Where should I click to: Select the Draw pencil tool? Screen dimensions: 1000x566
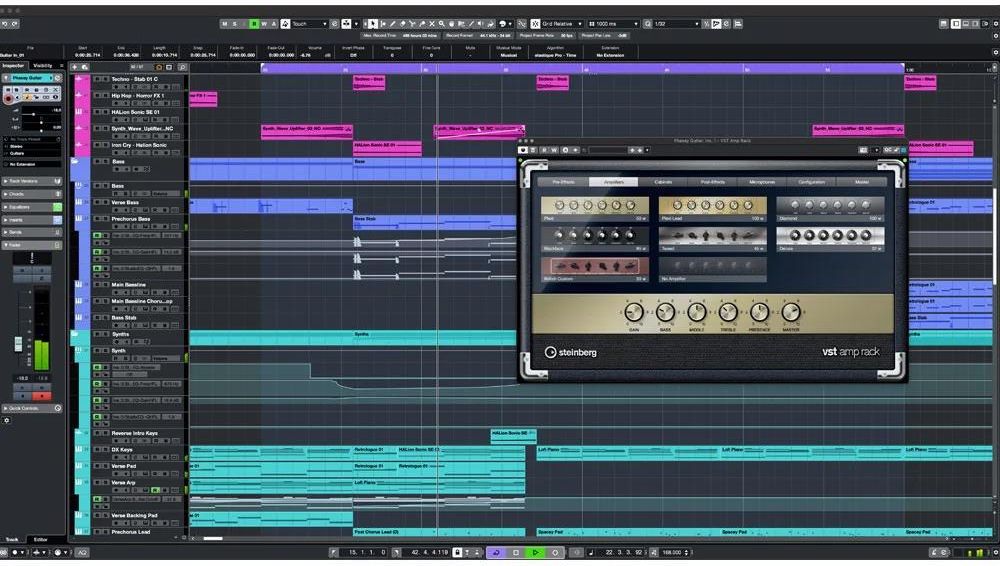(392, 24)
